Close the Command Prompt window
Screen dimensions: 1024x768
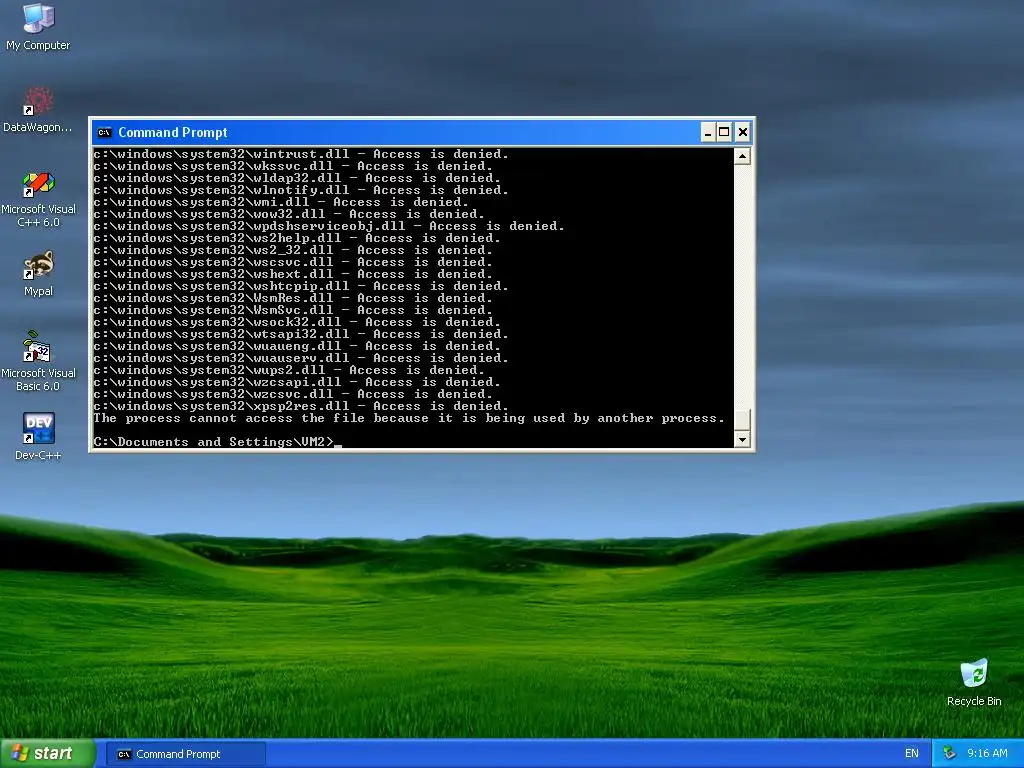pyautogui.click(x=743, y=133)
